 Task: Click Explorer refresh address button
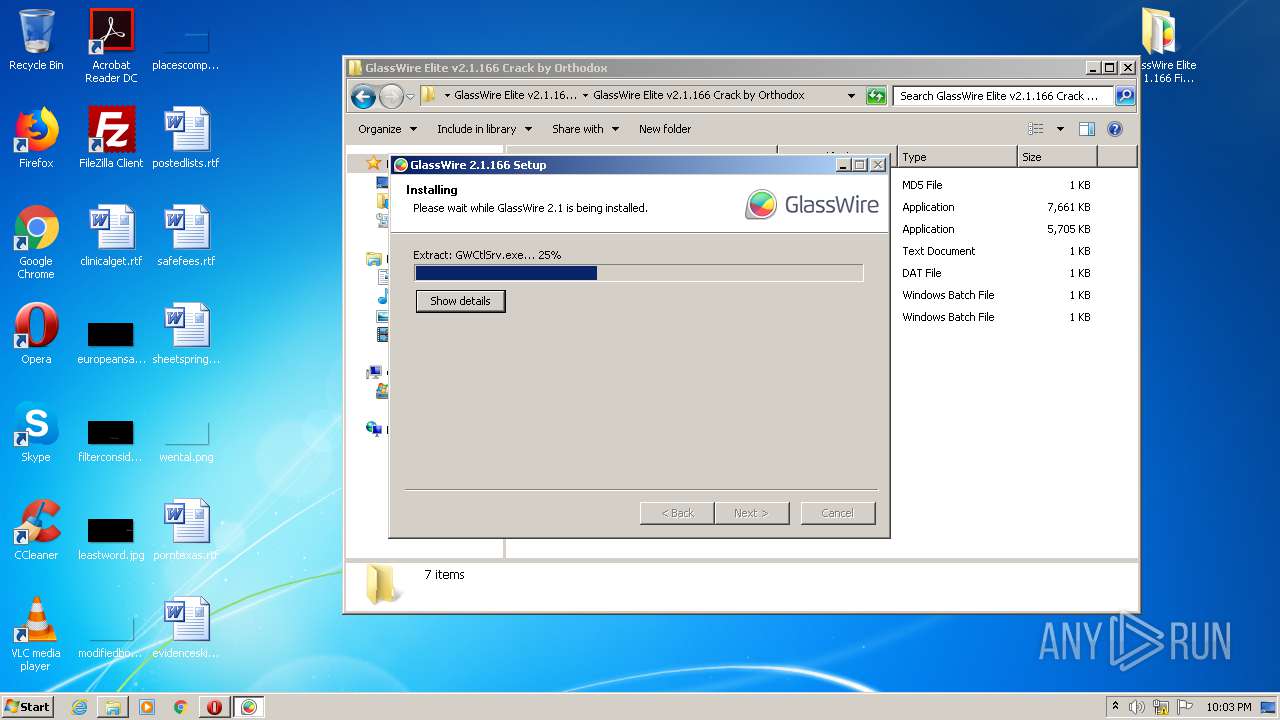coord(876,96)
